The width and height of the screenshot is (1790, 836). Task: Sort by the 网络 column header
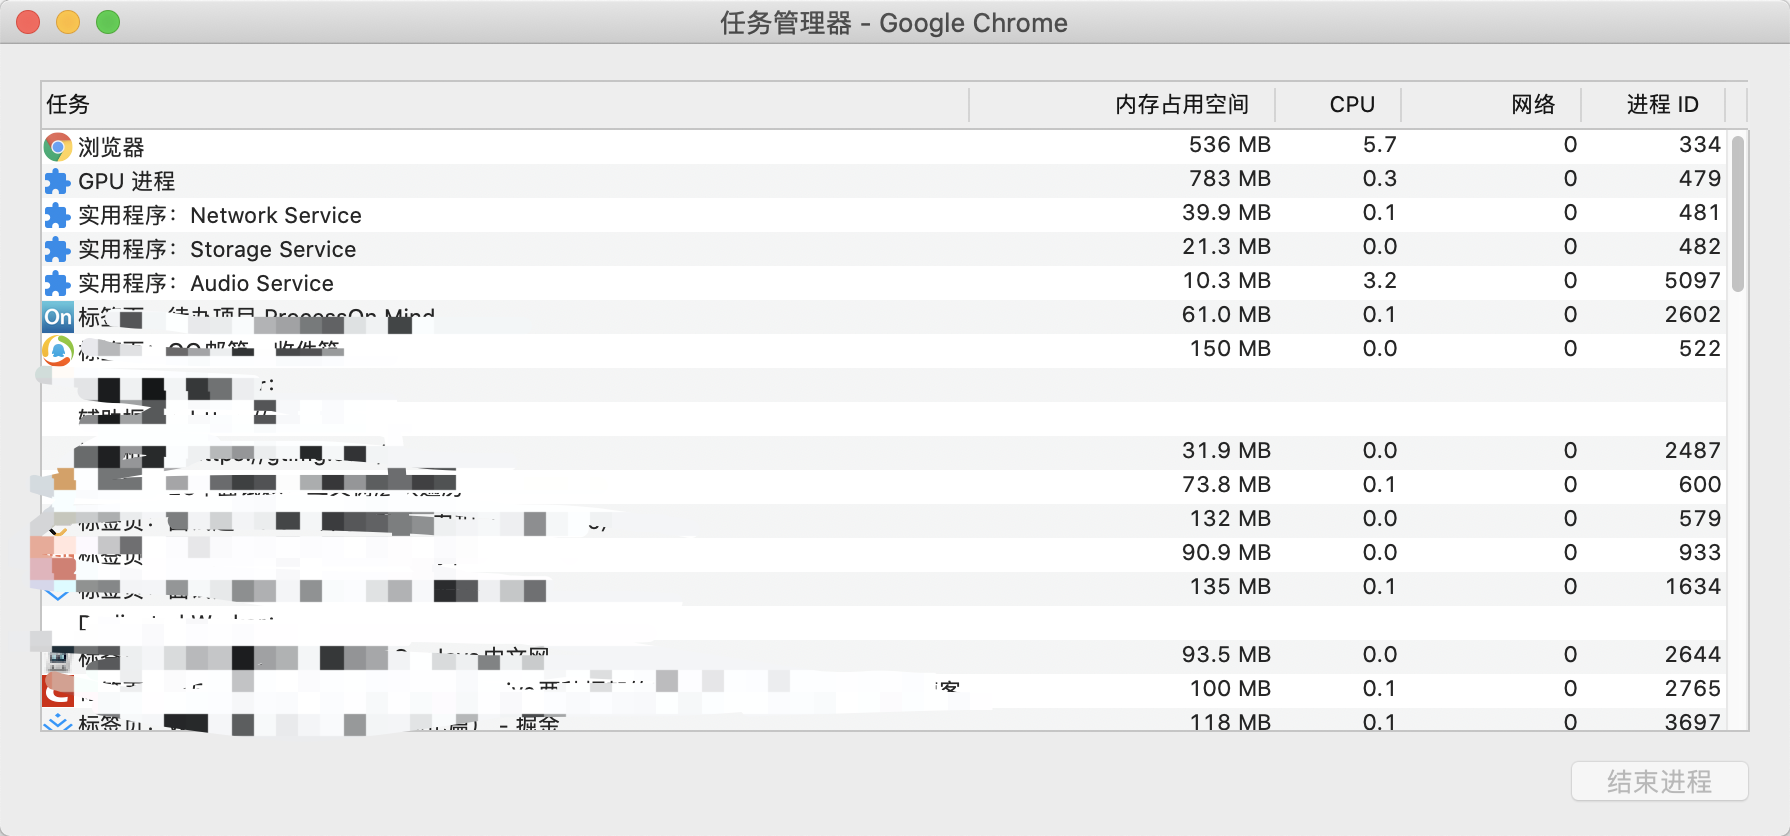(1532, 105)
